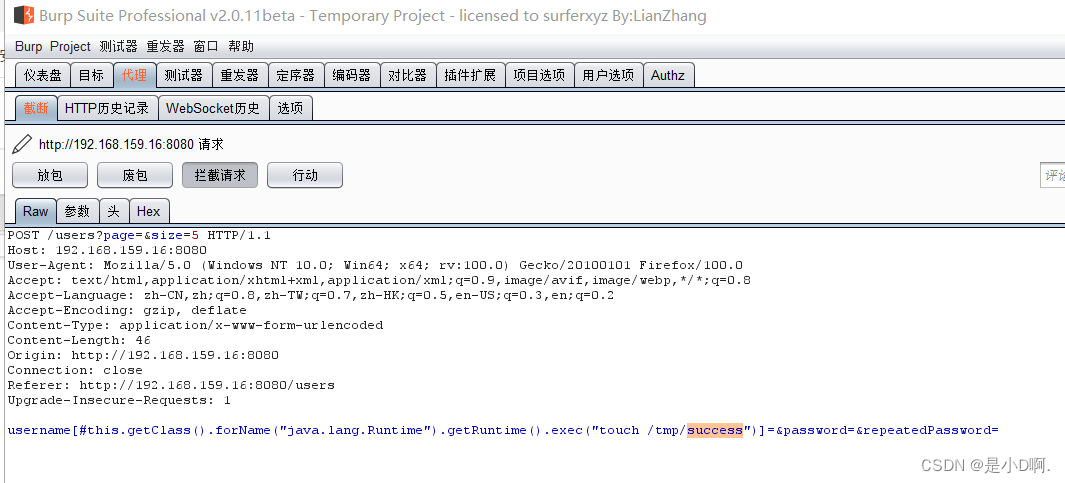Click the Content-Type header line

point(195,325)
